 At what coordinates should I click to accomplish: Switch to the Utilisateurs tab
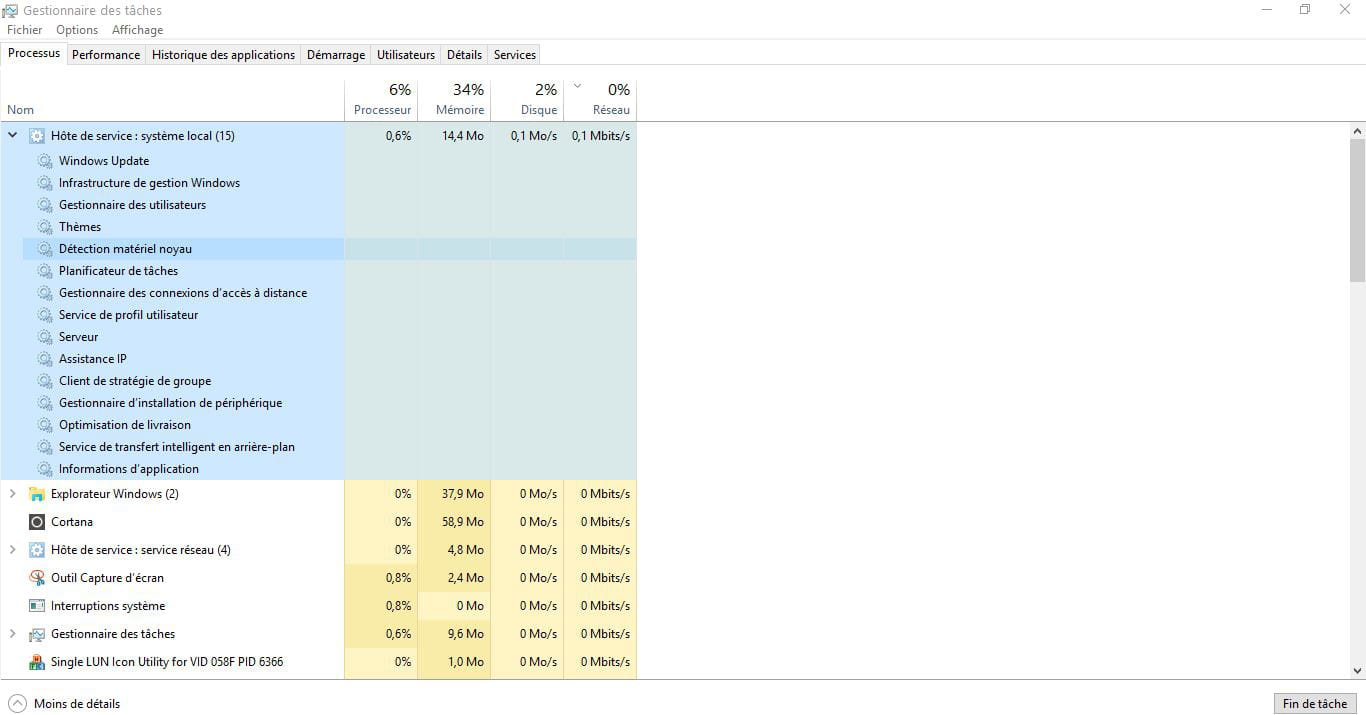click(406, 55)
